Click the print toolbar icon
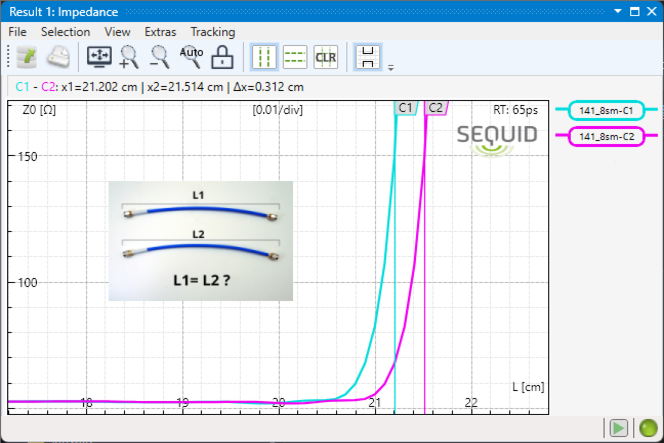The image size is (664, 443). click(58, 57)
